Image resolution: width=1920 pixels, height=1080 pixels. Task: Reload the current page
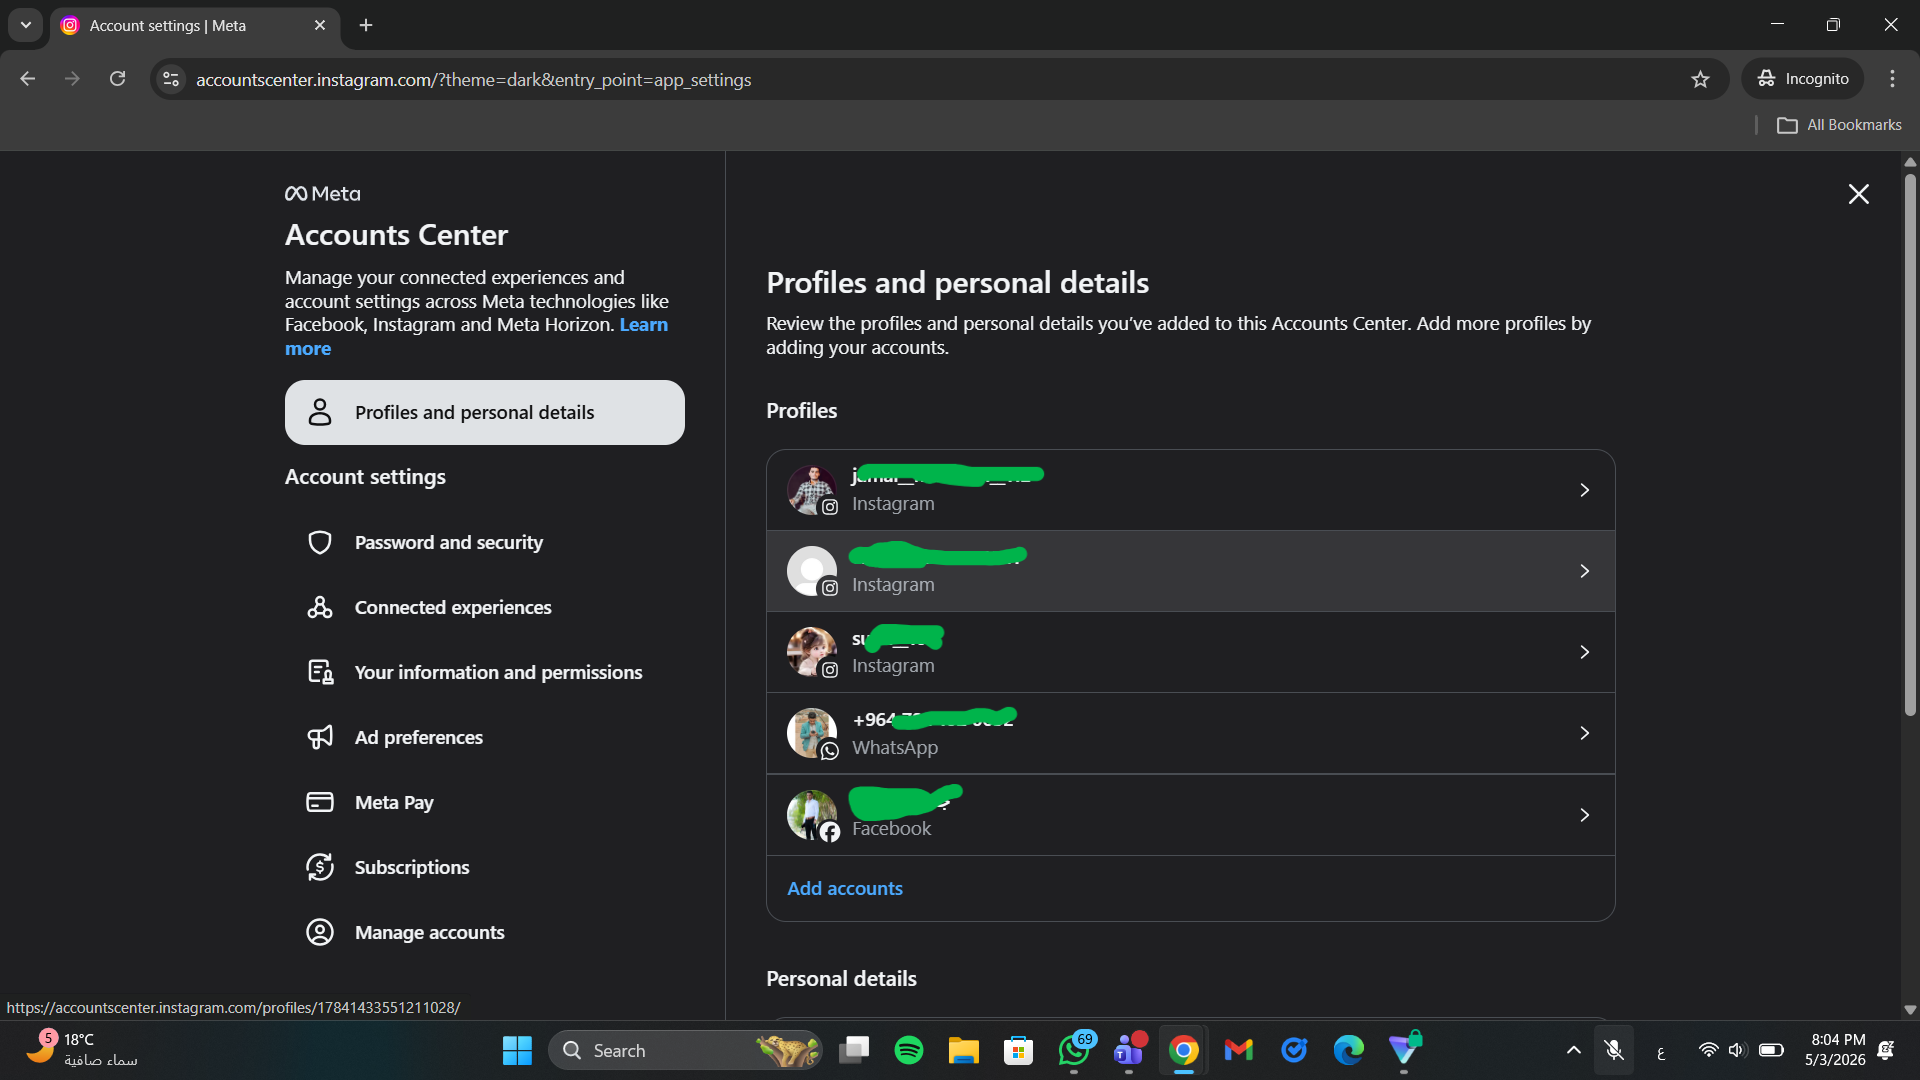(118, 79)
